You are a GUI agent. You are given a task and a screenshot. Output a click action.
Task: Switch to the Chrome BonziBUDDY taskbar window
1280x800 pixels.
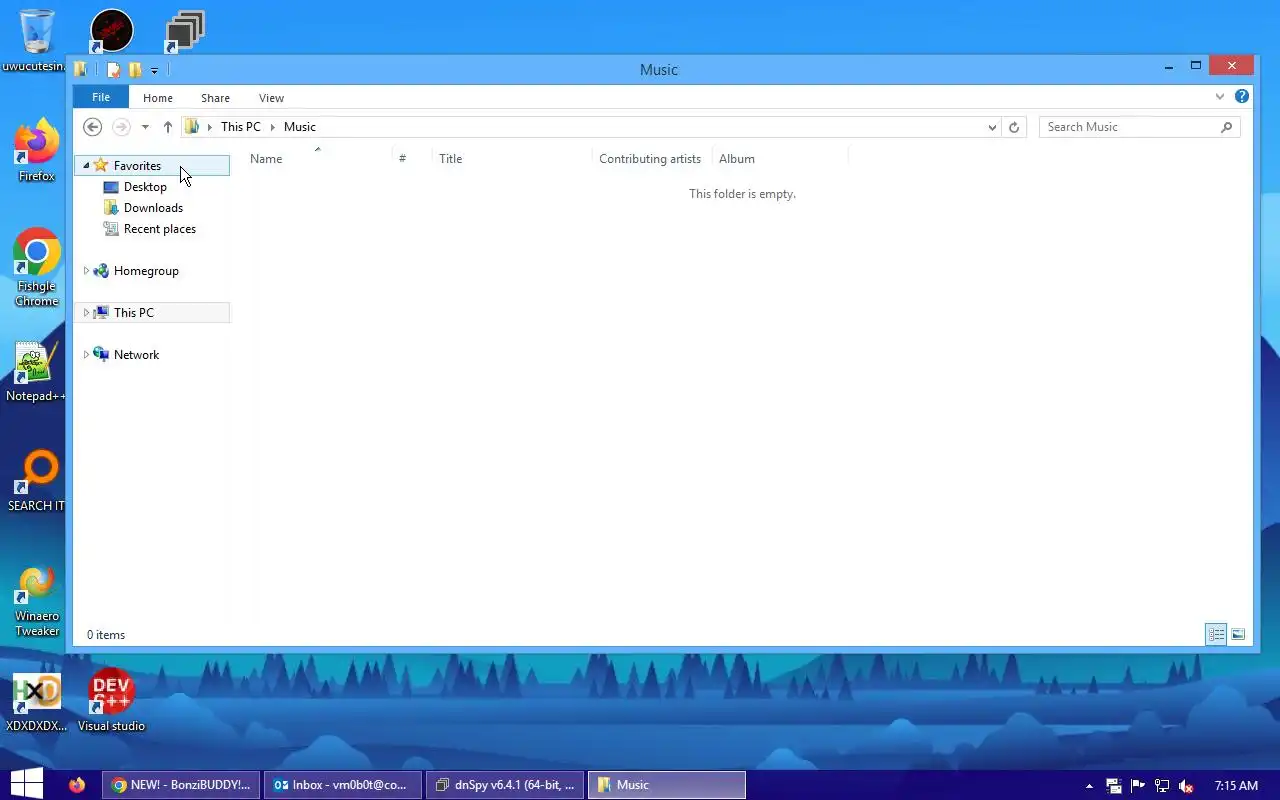tap(181, 785)
